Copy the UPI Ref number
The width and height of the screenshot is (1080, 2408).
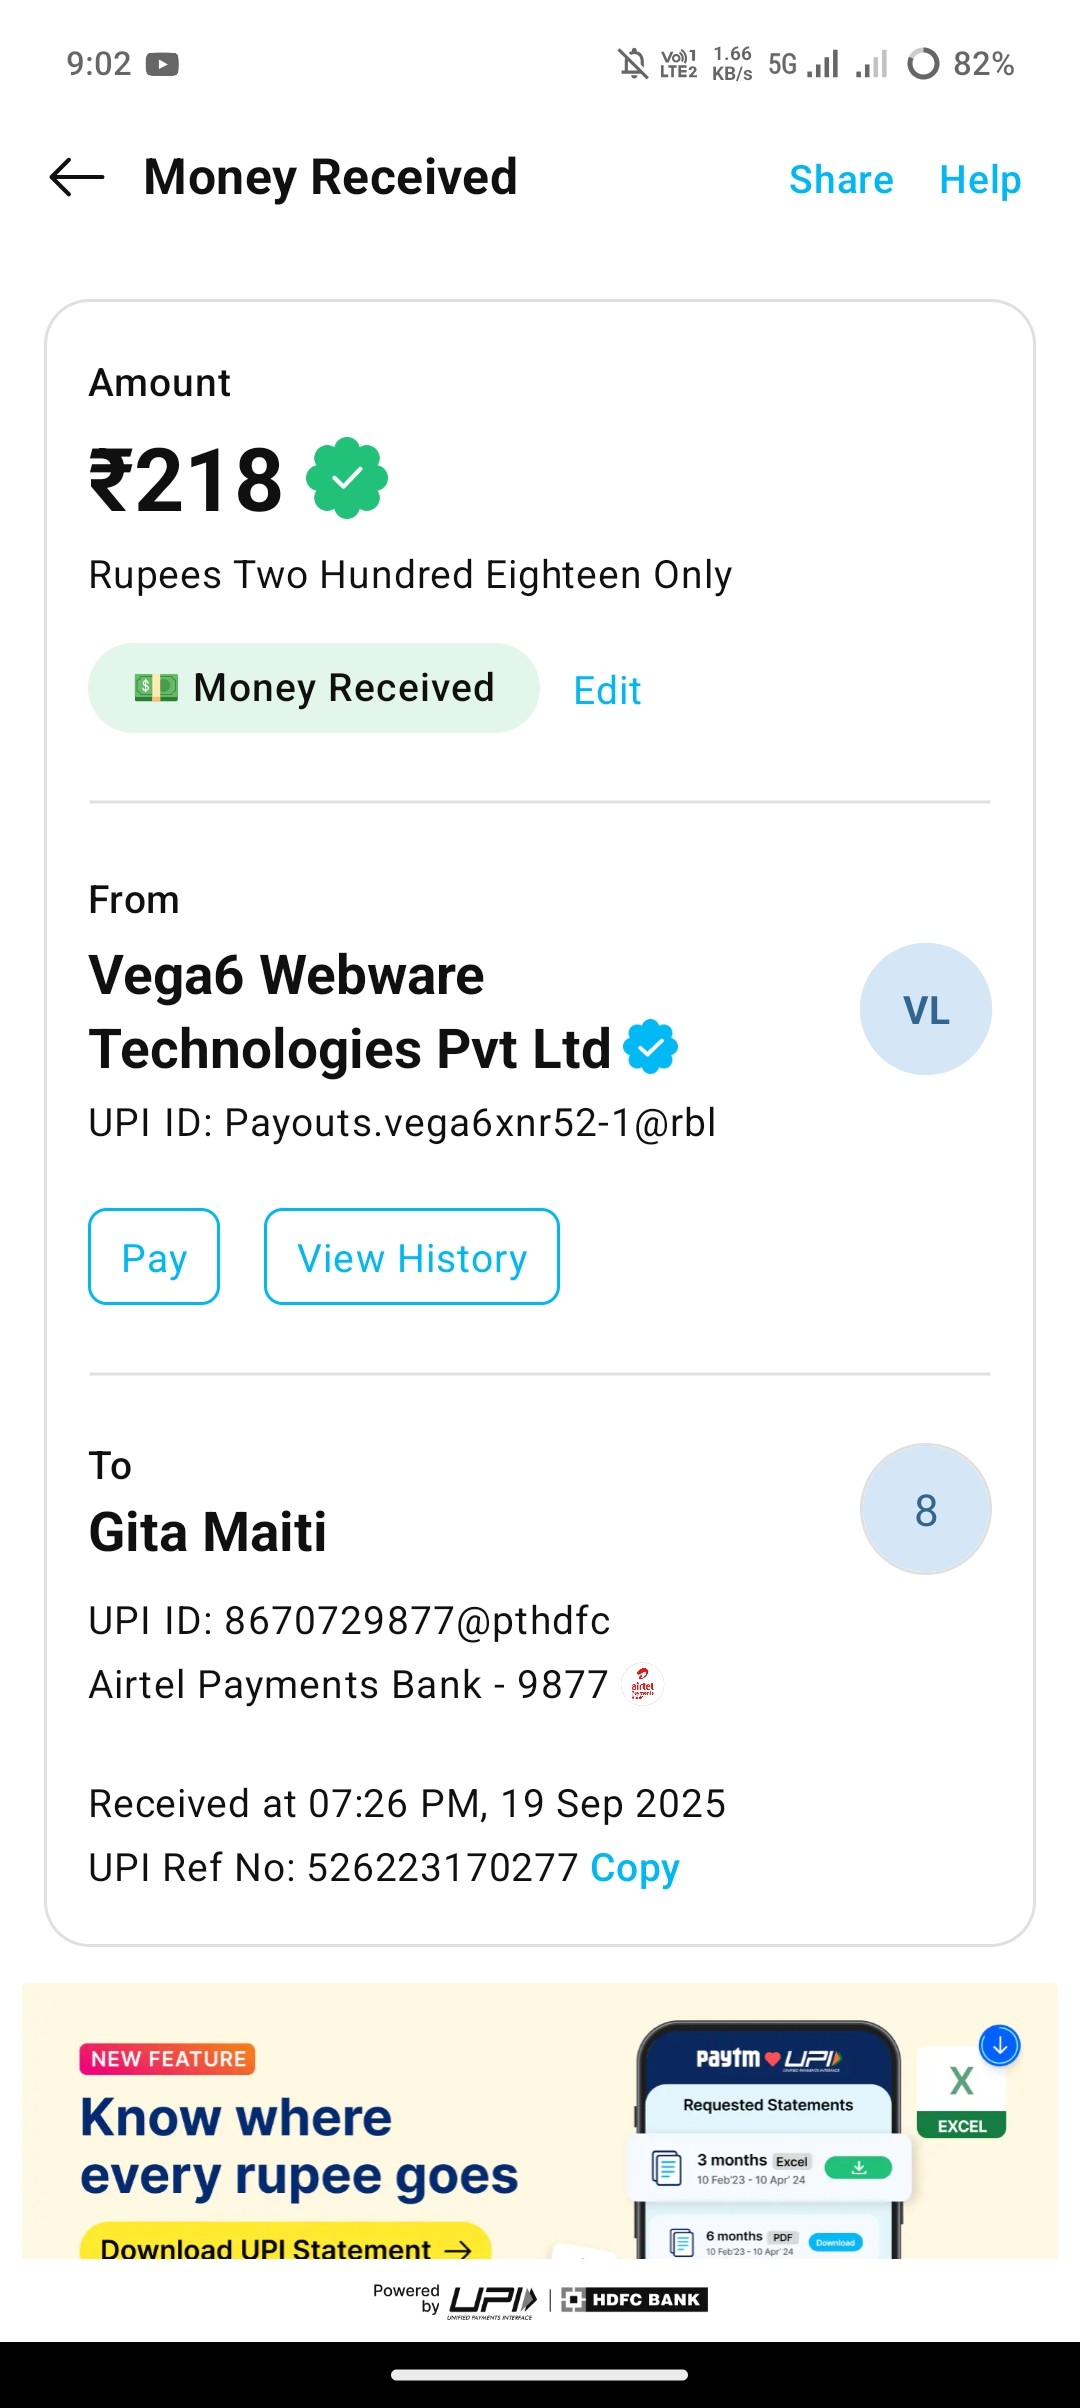tap(634, 1867)
